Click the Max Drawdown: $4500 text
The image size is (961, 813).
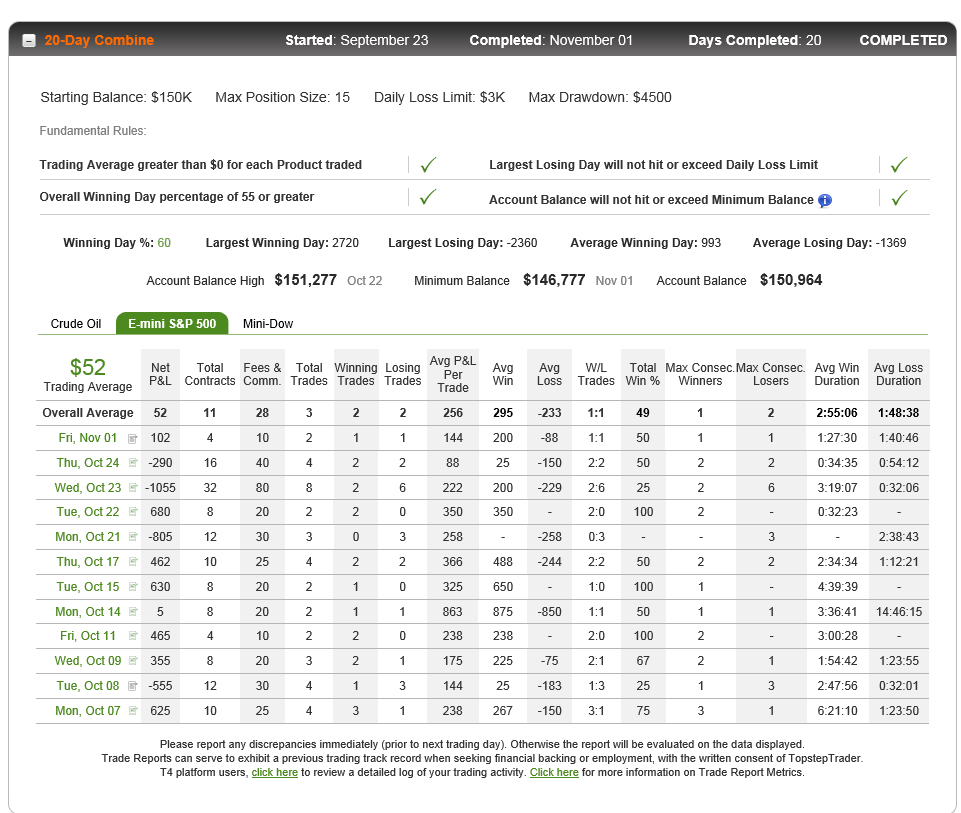pyautogui.click(x=600, y=97)
